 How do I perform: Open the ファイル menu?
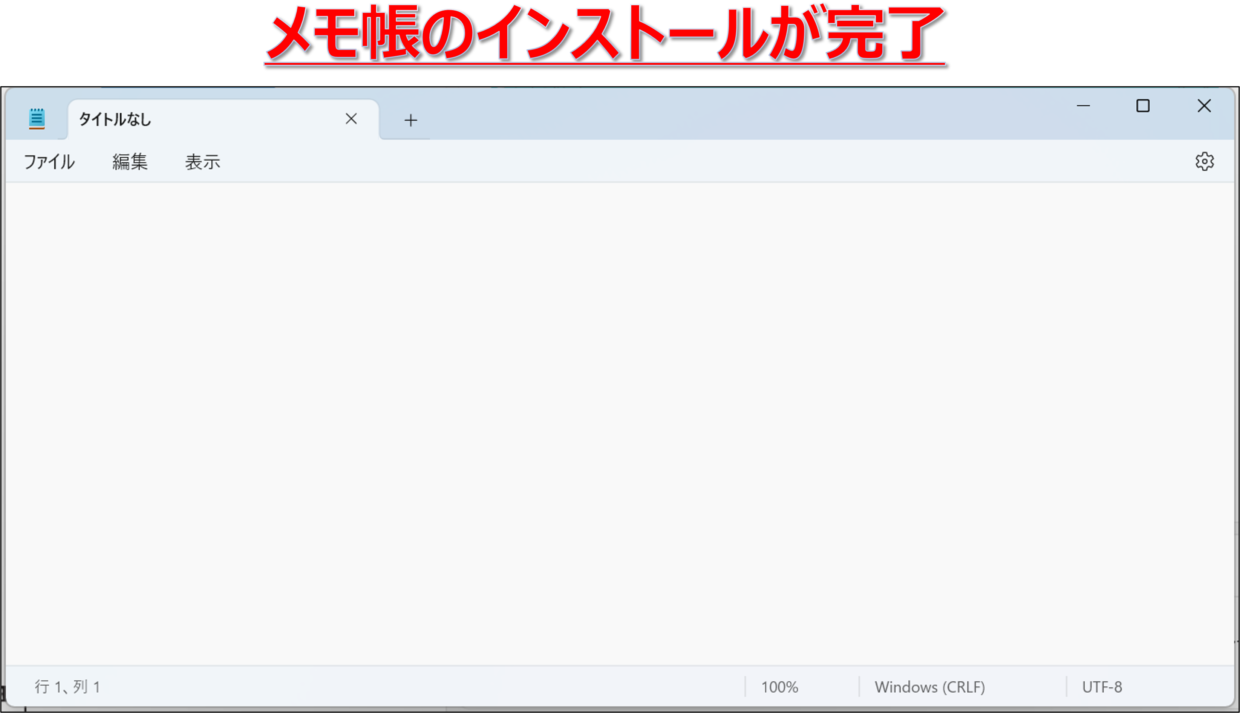tap(49, 162)
